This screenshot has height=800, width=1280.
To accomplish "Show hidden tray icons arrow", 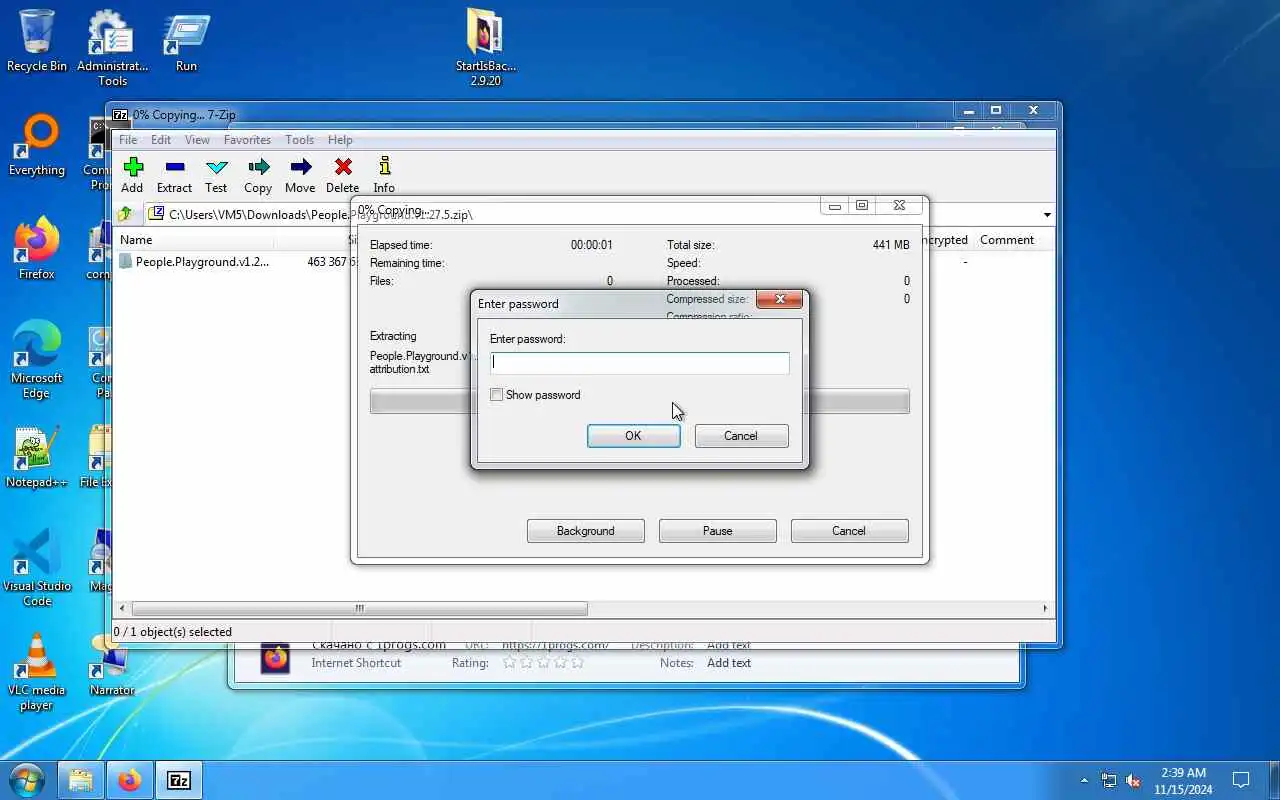I will tap(1084, 781).
